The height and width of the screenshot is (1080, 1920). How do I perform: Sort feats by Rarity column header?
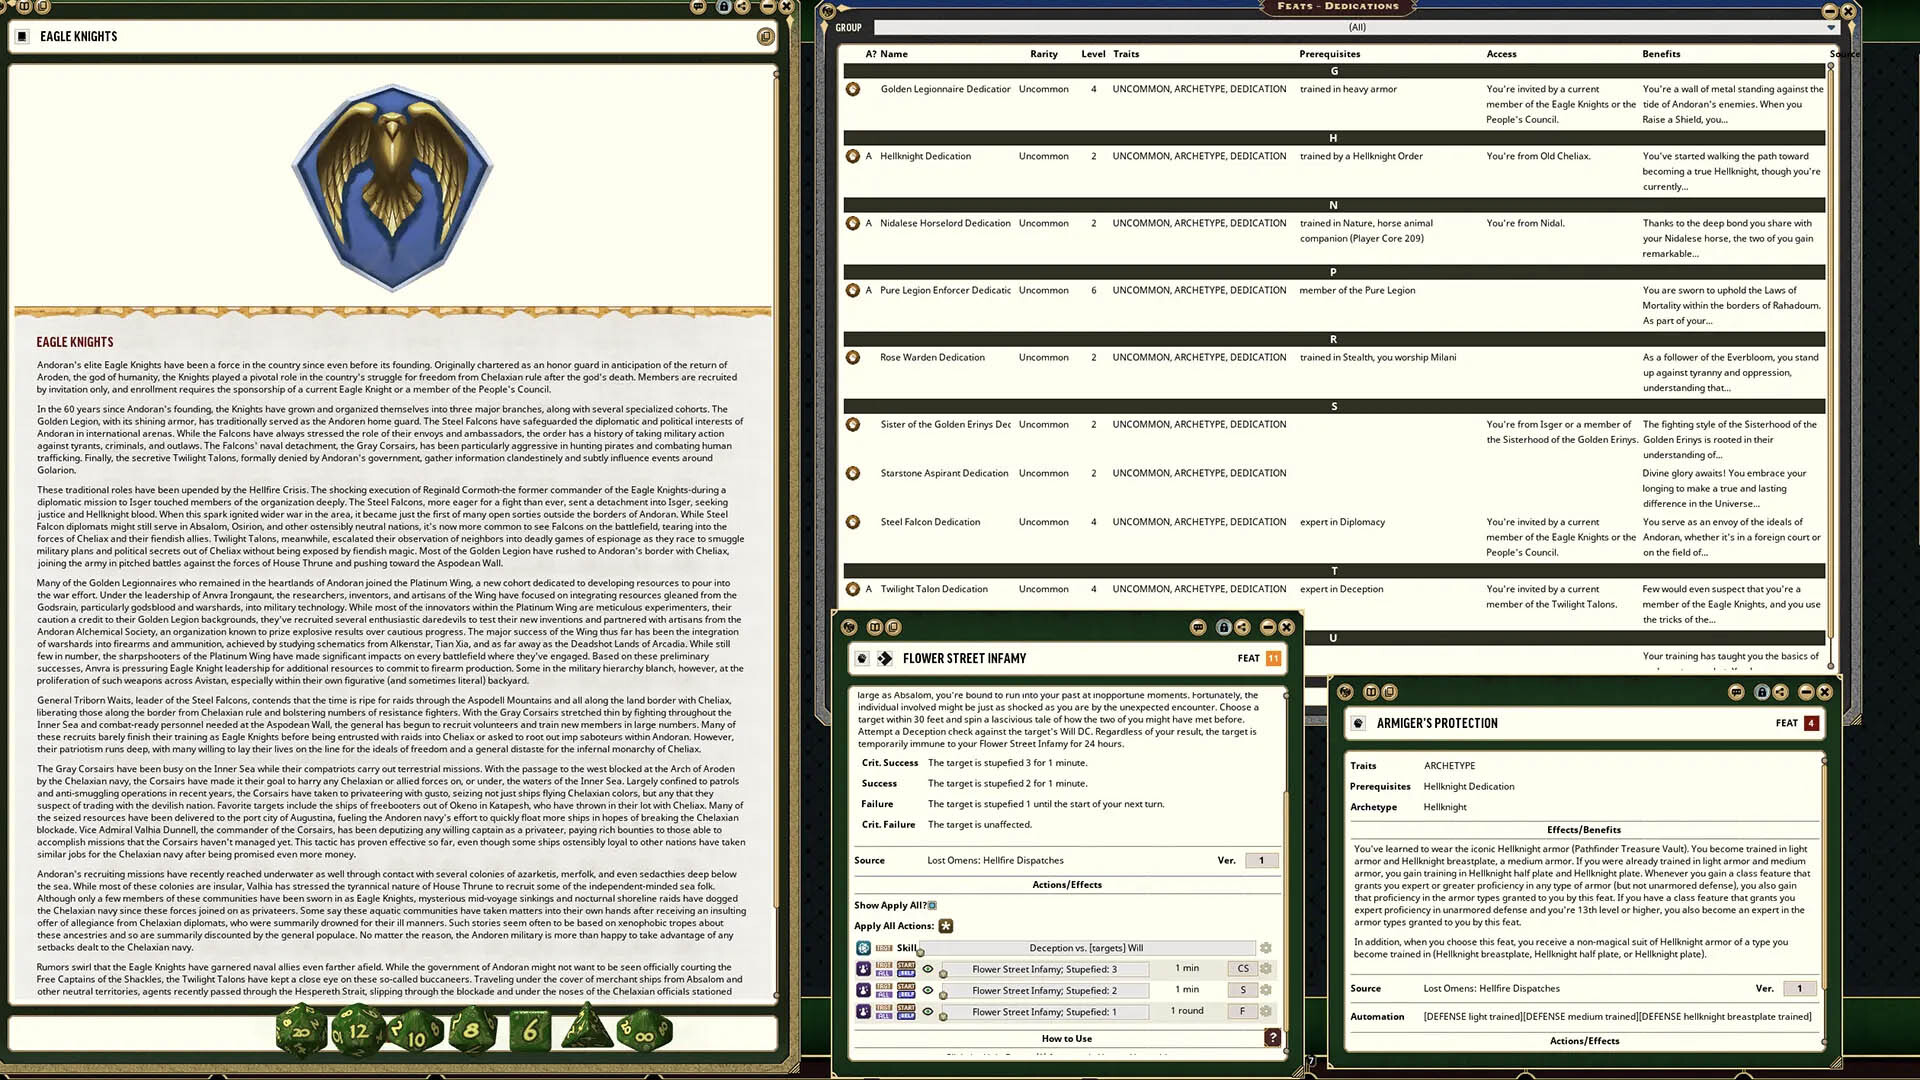click(1043, 54)
